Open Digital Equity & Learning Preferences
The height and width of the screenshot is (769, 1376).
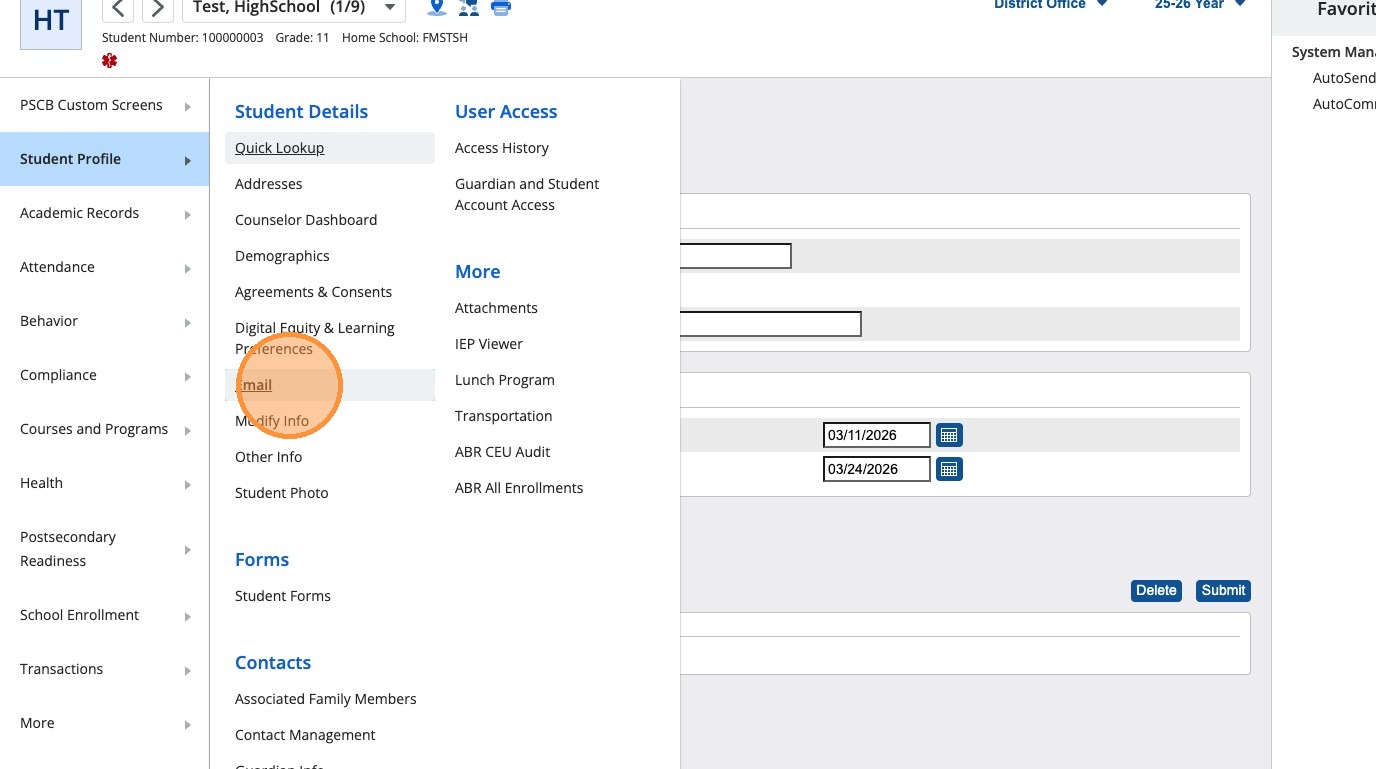(315, 338)
